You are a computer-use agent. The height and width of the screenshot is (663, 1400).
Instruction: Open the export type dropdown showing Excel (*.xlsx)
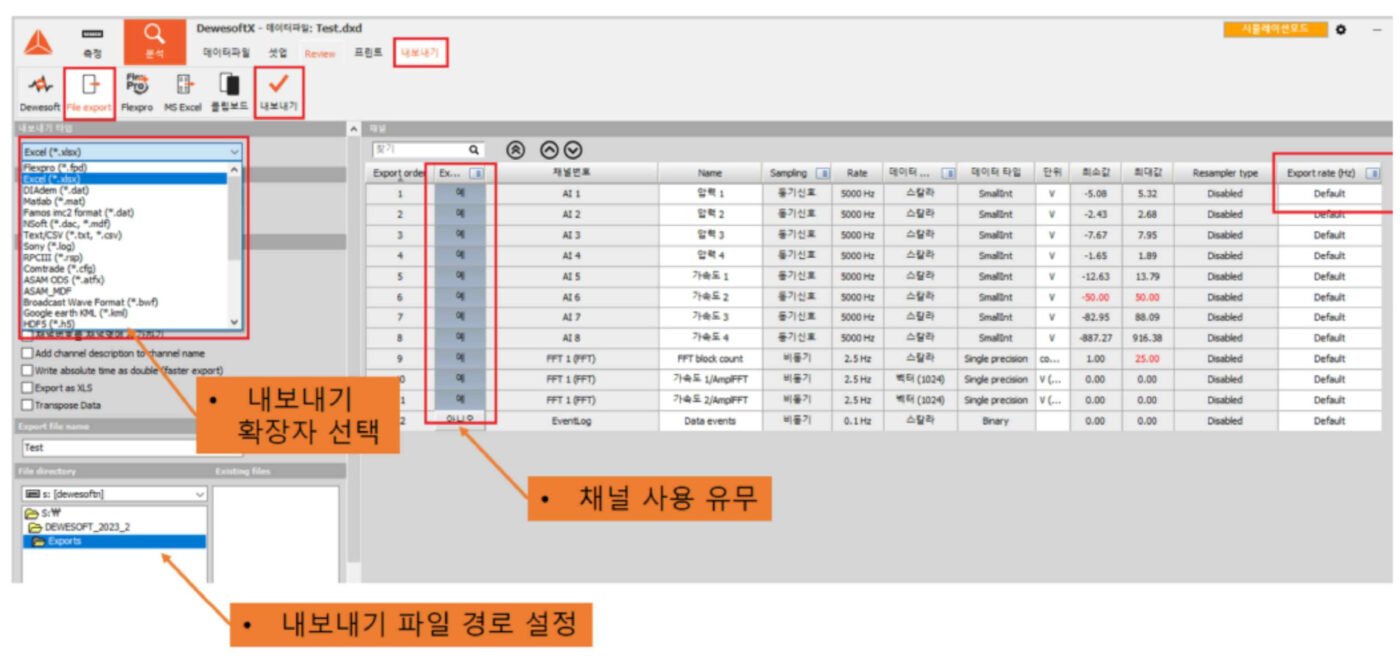click(x=132, y=151)
